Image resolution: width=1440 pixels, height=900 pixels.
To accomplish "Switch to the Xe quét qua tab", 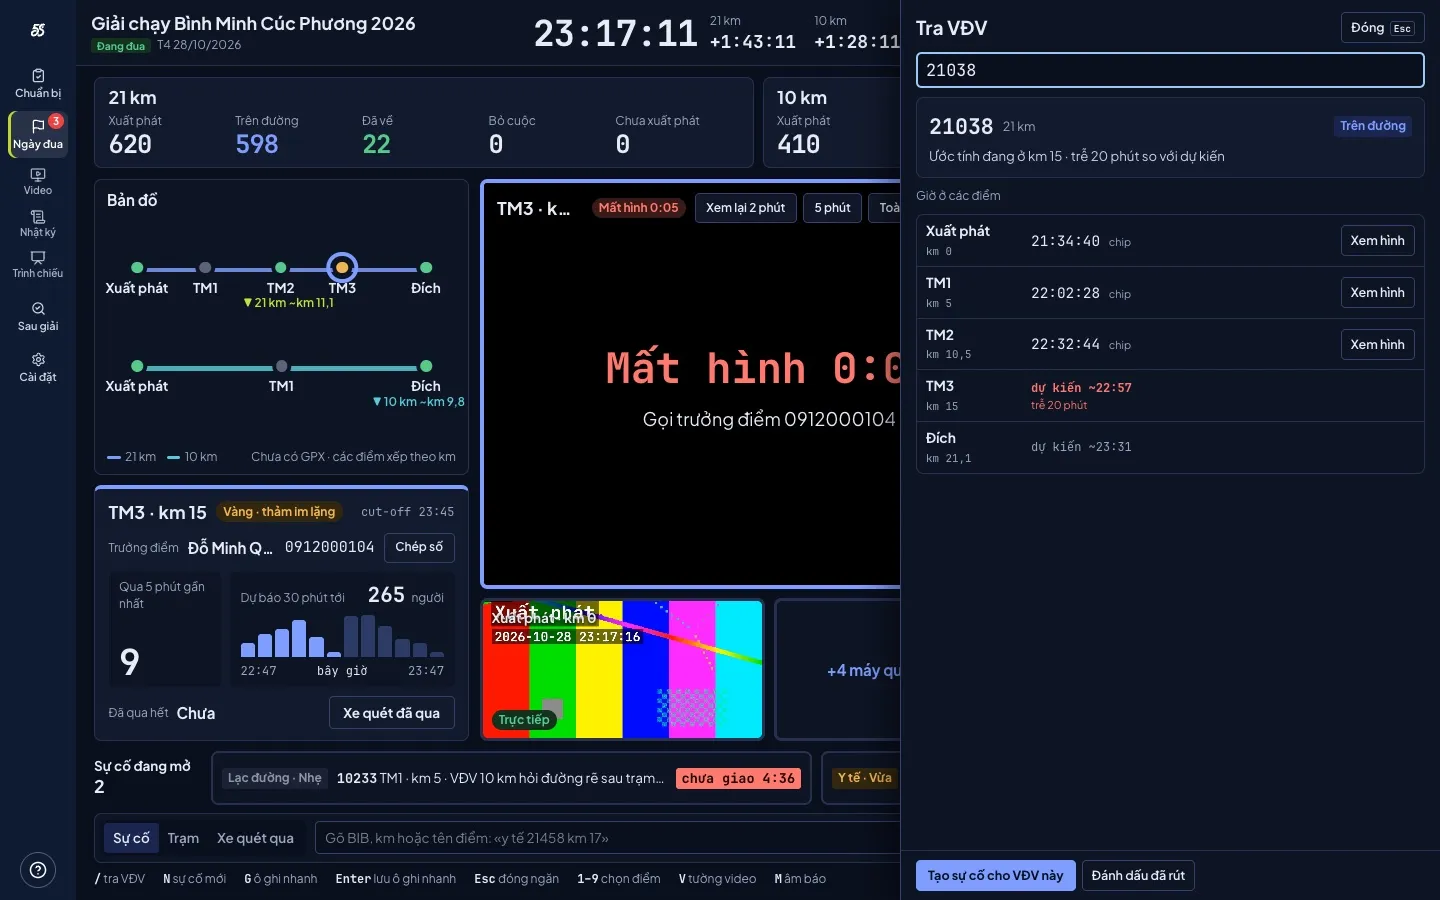I will click(x=255, y=838).
